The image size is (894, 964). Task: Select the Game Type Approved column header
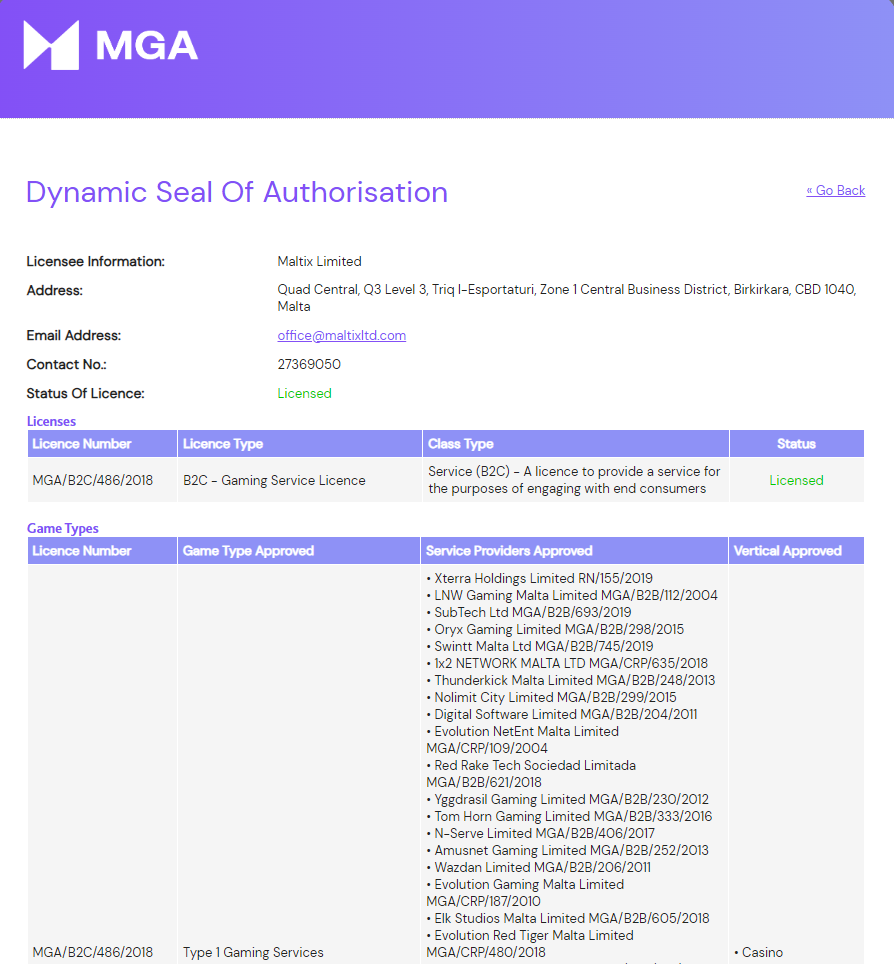point(298,551)
